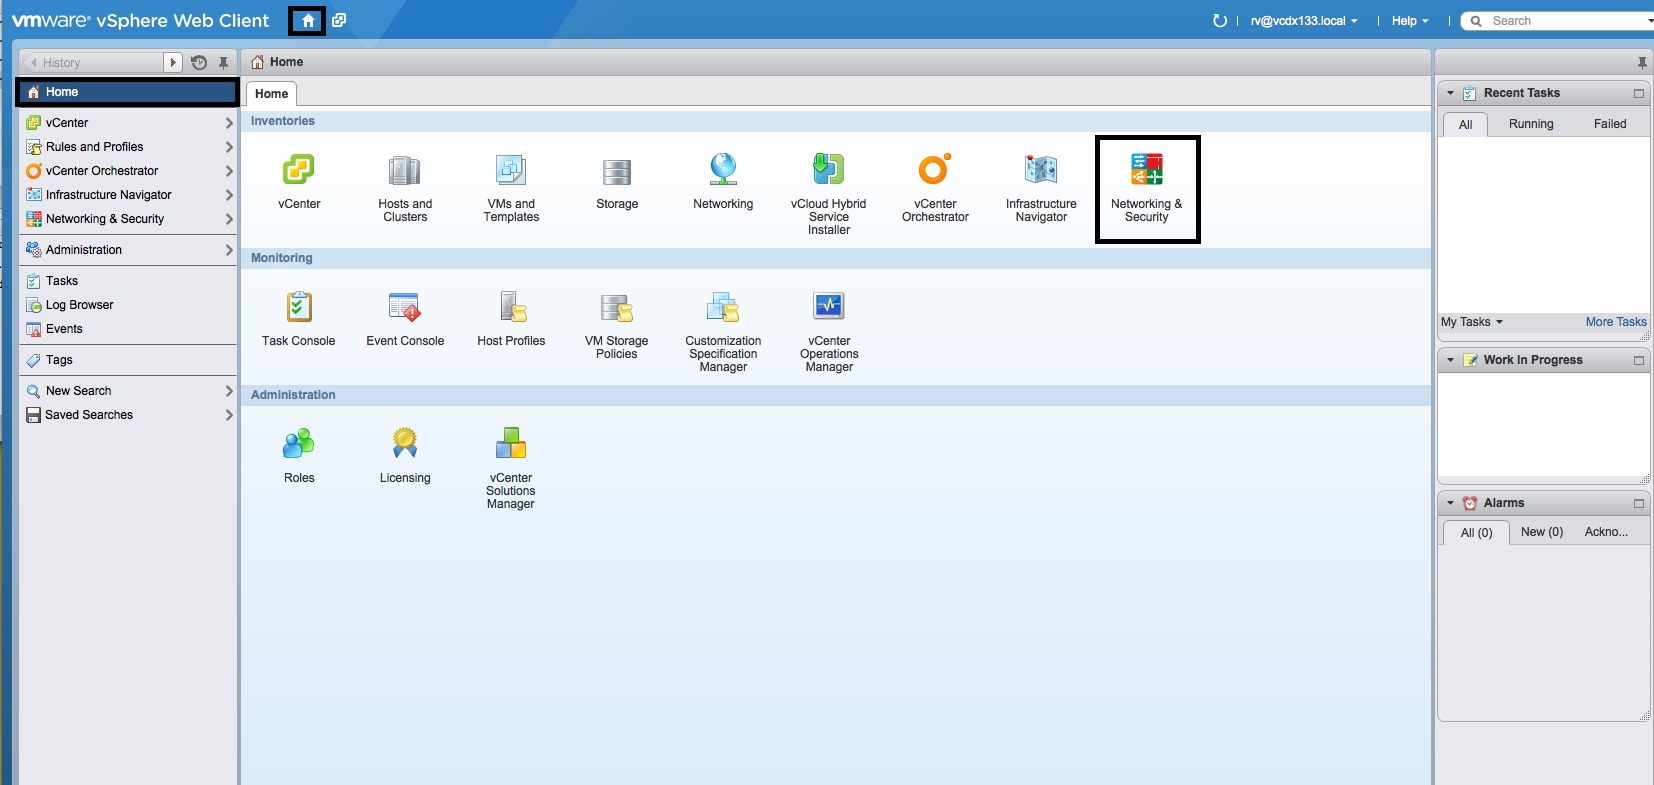Select the New (0) alarms tab
The height and width of the screenshot is (785, 1654).
(x=1541, y=532)
